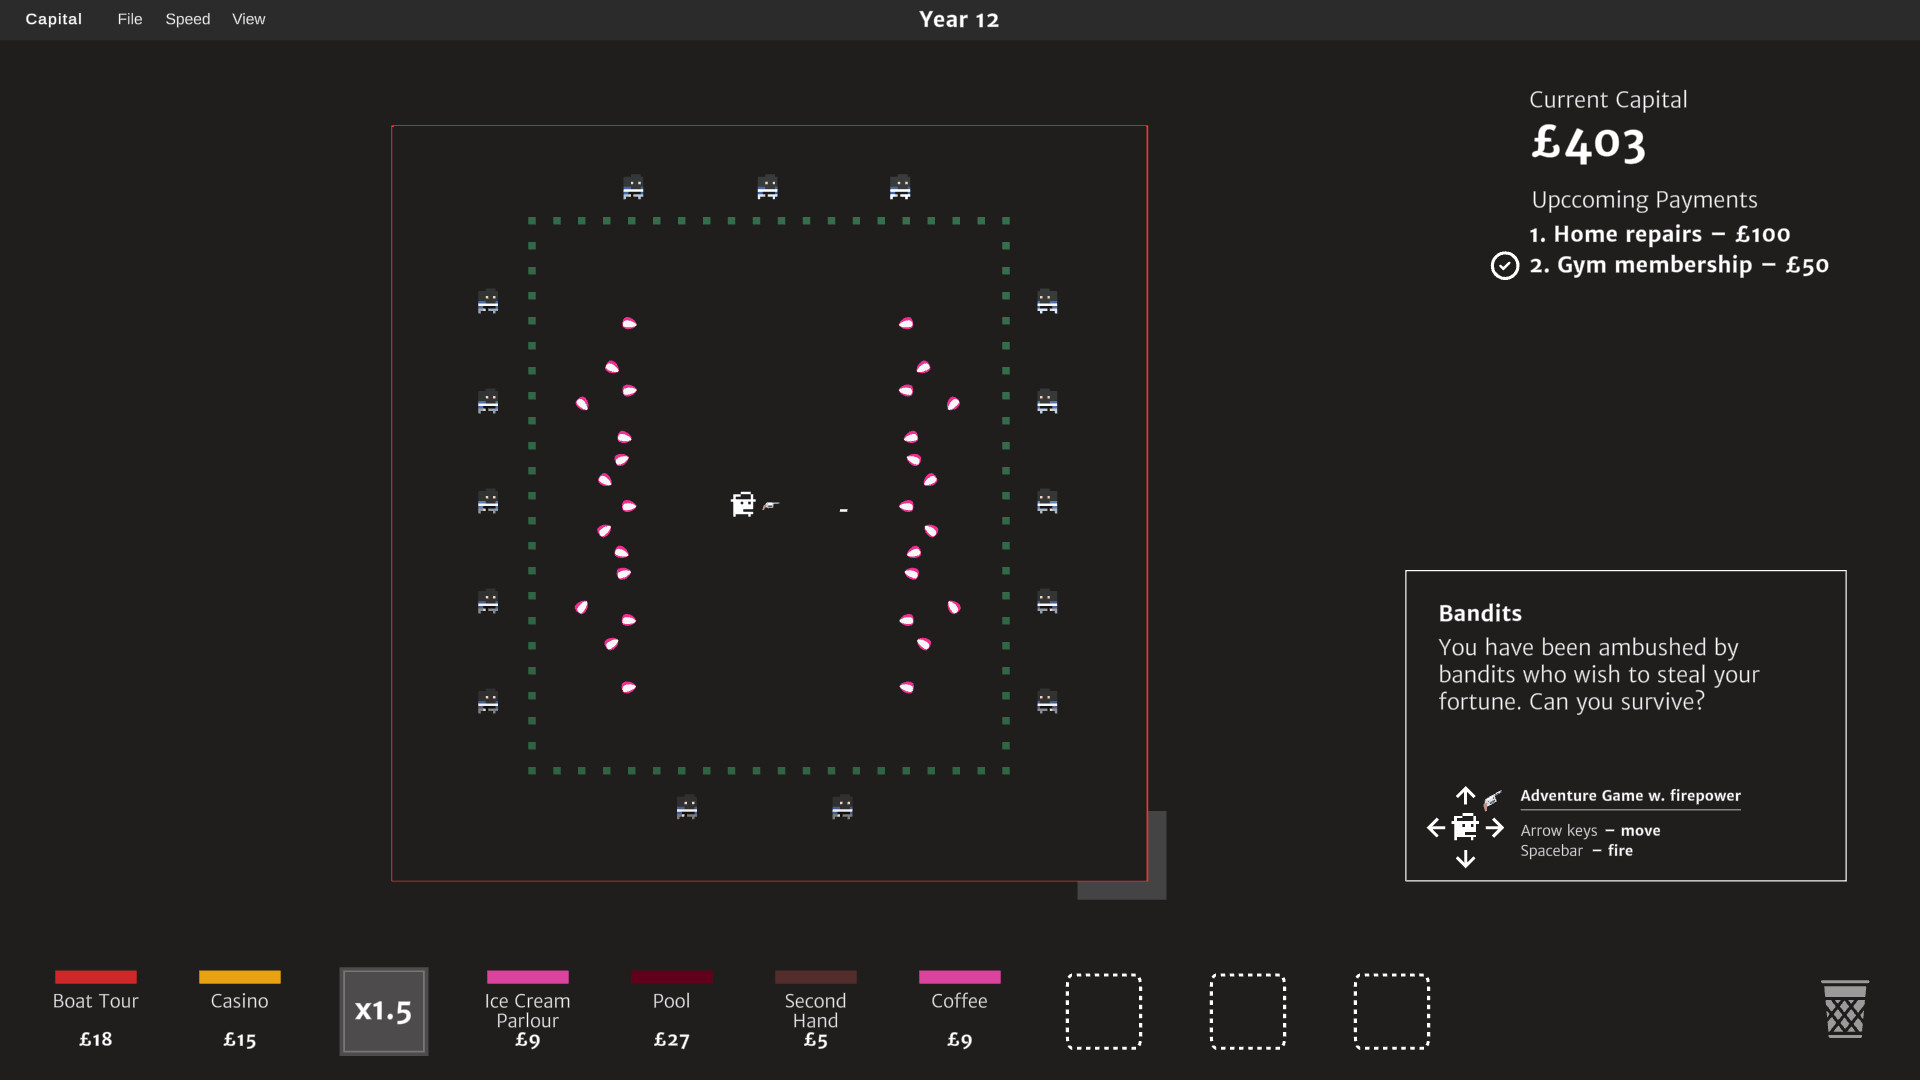Viewport: 1920px width, 1080px height.
Task: Click the first empty dashed card slot
Action: (x=1104, y=1011)
